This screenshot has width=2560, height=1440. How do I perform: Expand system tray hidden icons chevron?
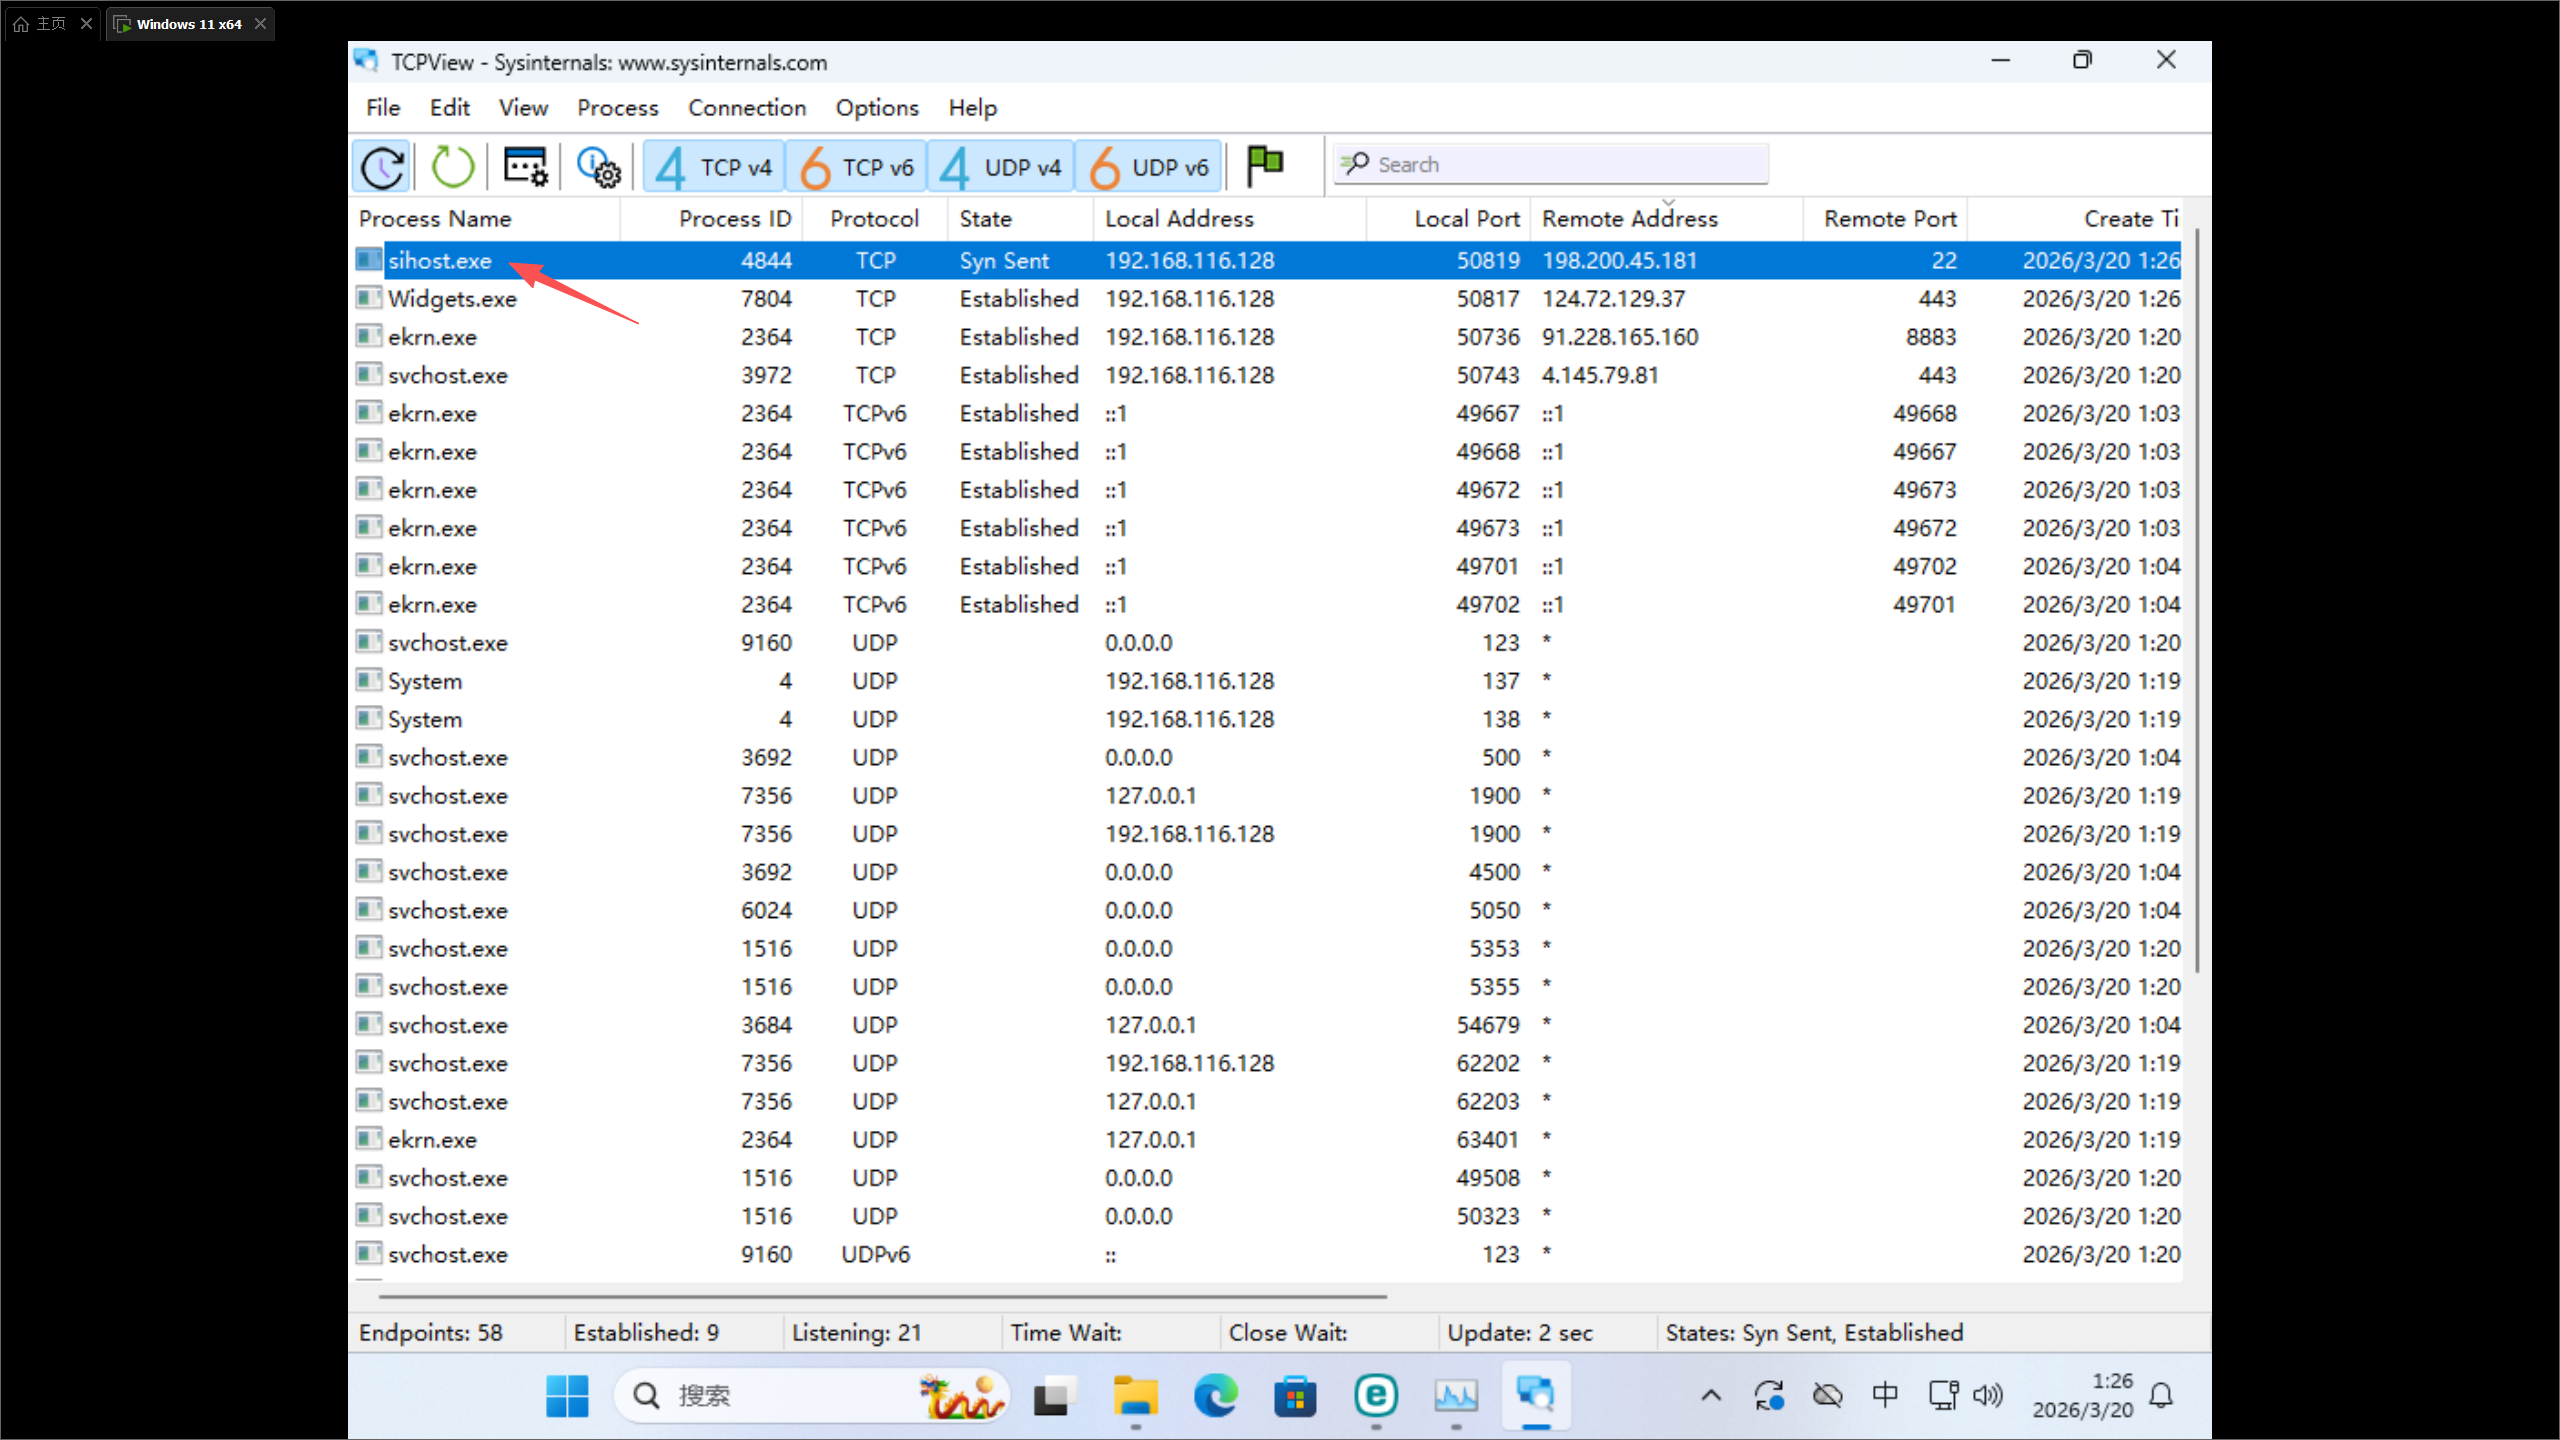[x=1711, y=1395]
